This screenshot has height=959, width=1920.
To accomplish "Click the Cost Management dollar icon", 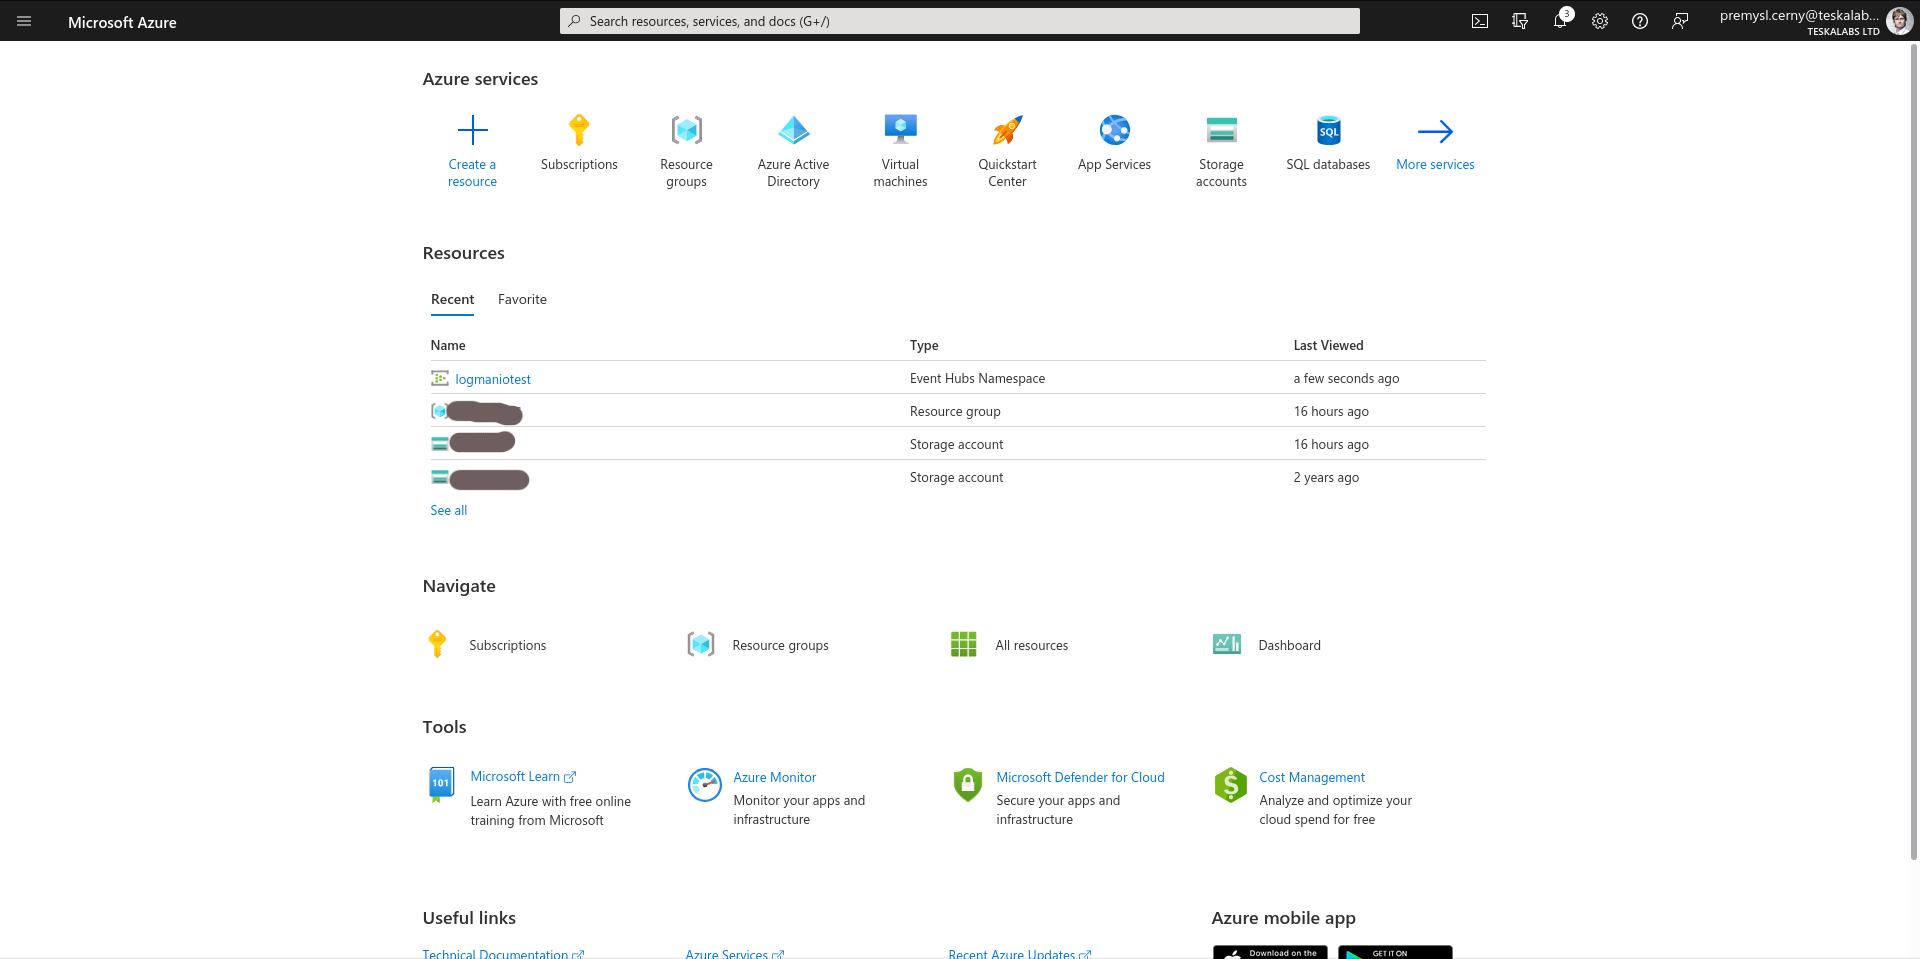I will tap(1231, 785).
